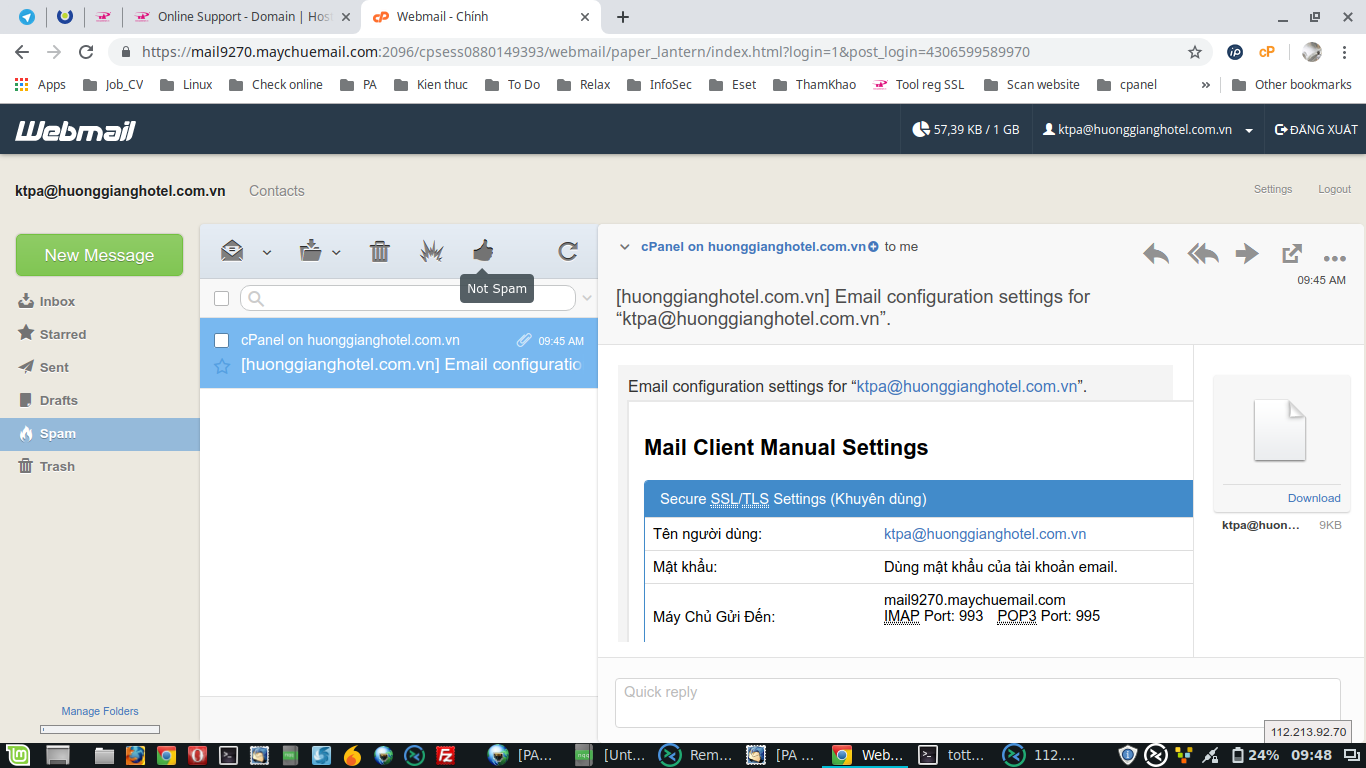Screen dimensions: 1366x768
Task: Open the Linux bookmarks folder
Action: point(186,85)
